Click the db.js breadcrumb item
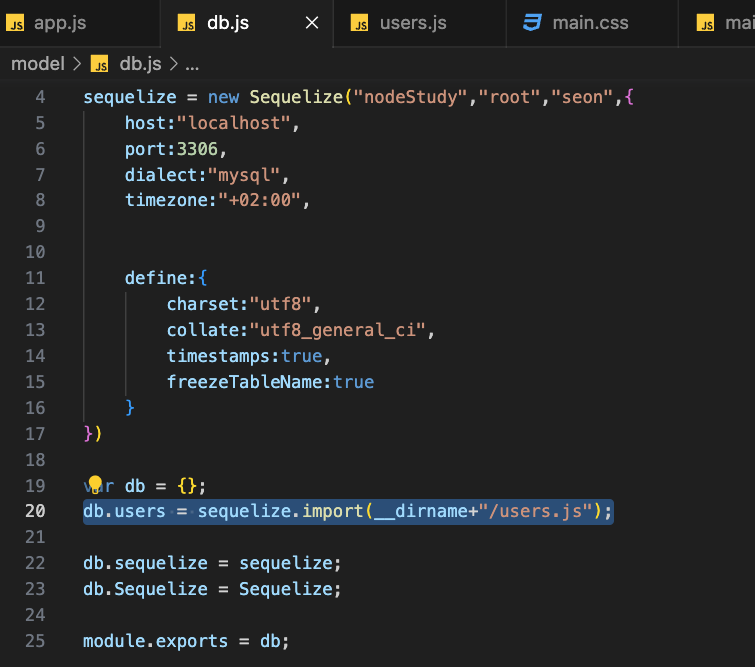Viewport: 755px width, 667px height. point(140,64)
